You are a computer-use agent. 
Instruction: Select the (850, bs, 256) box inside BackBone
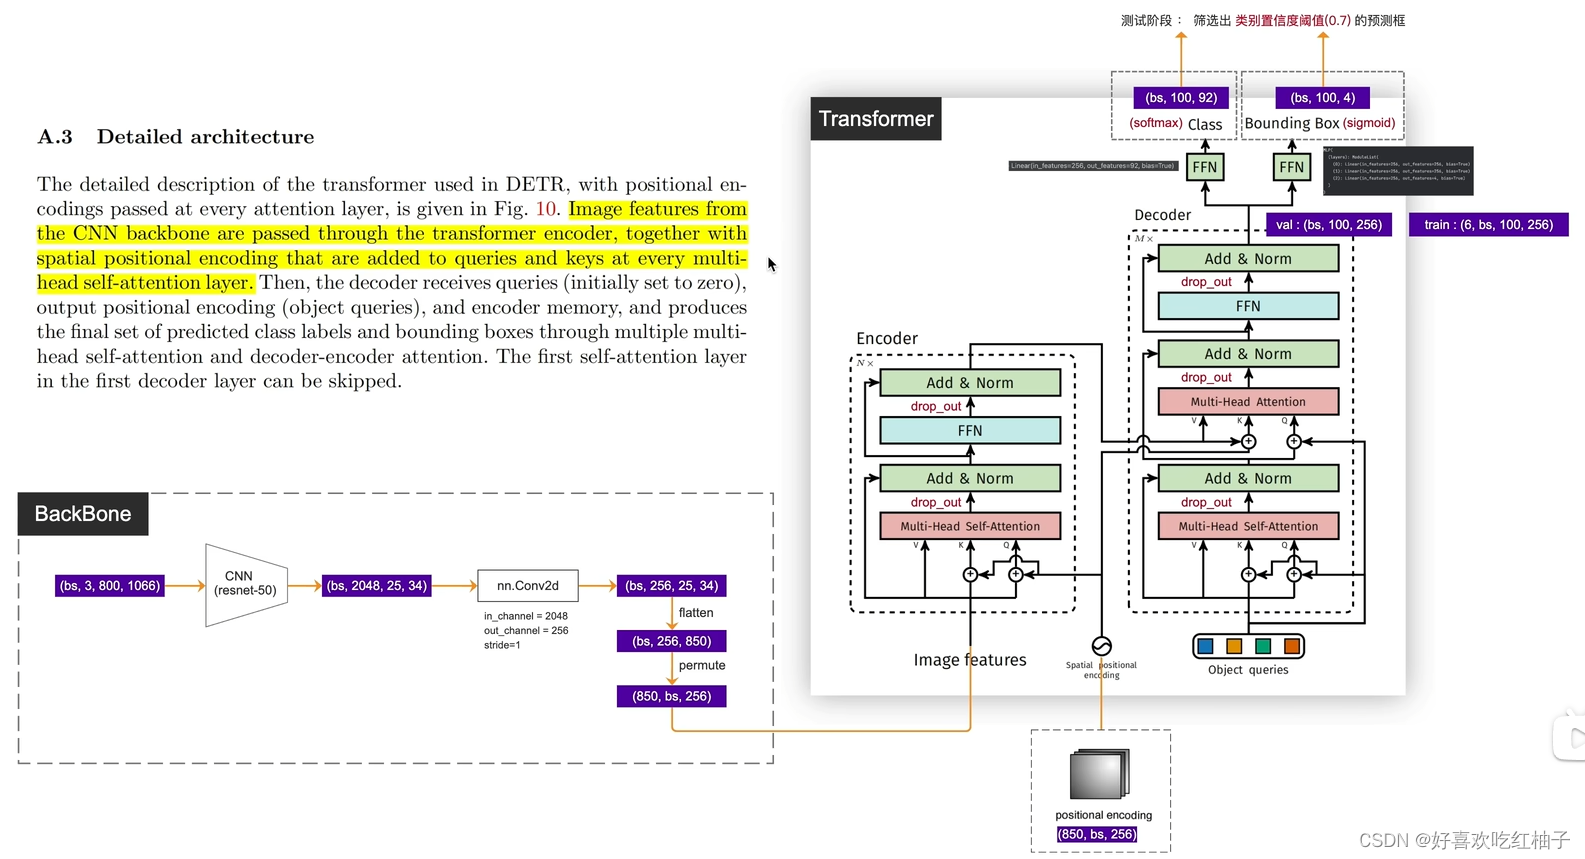(x=672, y=696)
